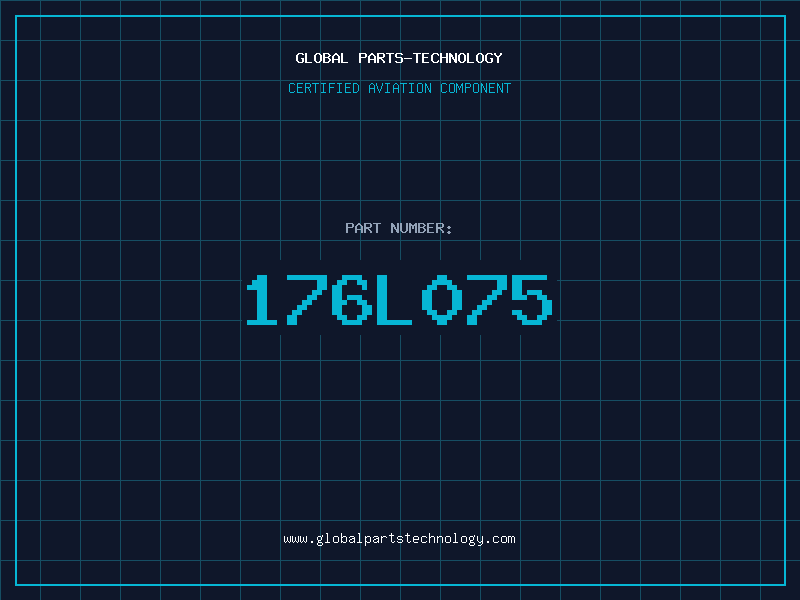This screenshot has width=800, height=600.
Task: Click the word GLOBAL in the title
Action: pyautogui.click(x=321, y=58)
